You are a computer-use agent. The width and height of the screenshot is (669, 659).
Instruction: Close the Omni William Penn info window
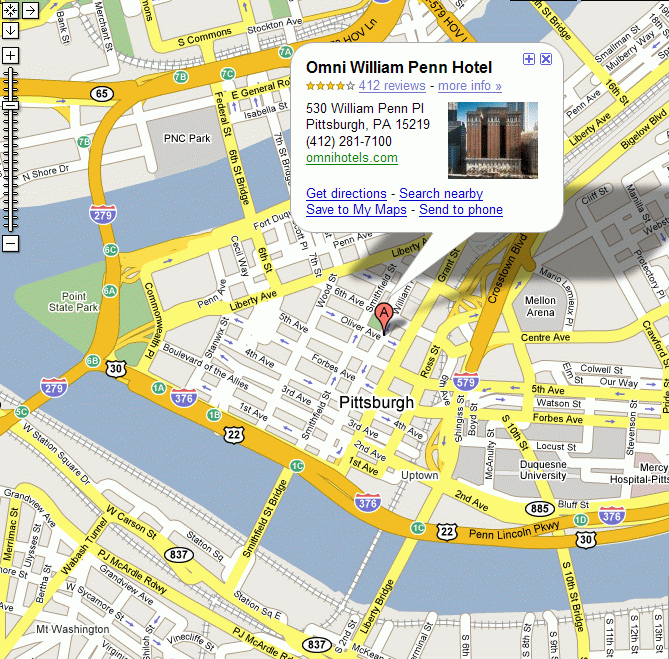point(546,59)
